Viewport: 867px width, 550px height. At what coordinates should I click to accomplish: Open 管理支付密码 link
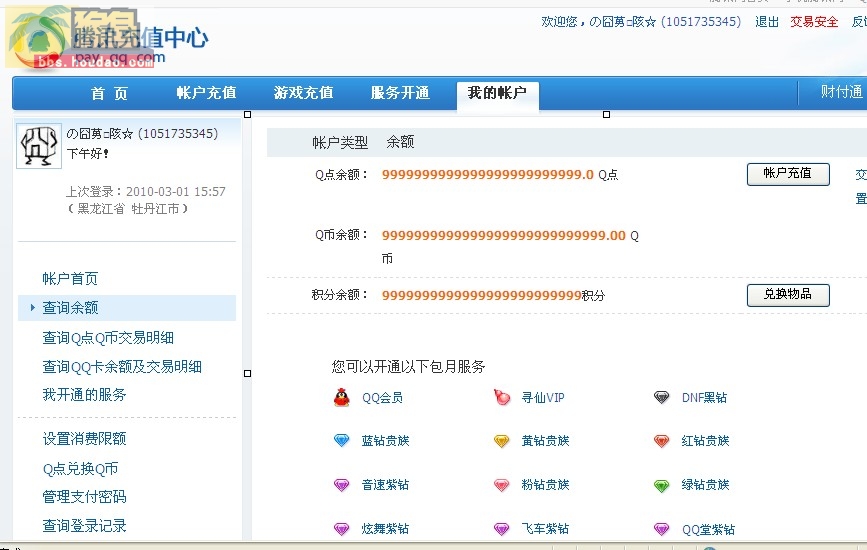click(x=84, y=497)
